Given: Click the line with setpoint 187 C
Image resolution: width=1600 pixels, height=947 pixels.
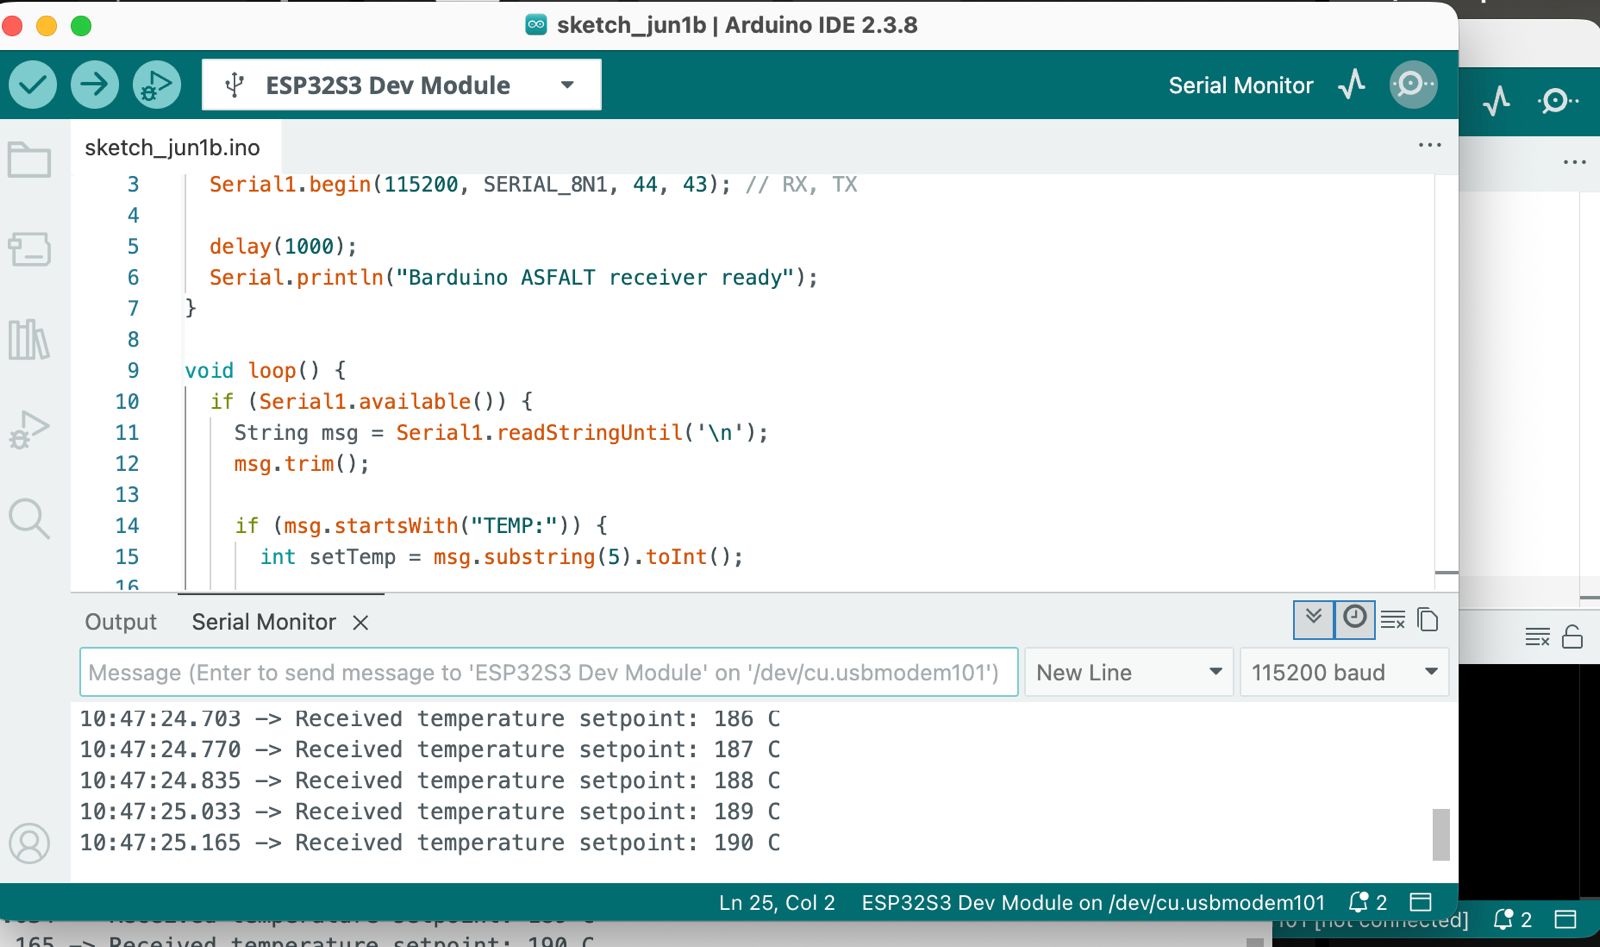Looking at the screenshot, I should [430, 750].
